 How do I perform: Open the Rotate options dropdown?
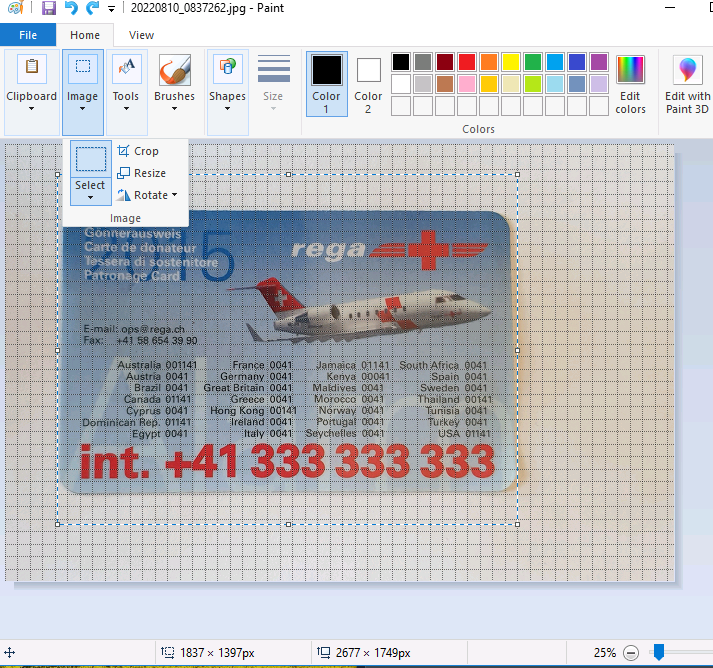(x=147, y=195)
